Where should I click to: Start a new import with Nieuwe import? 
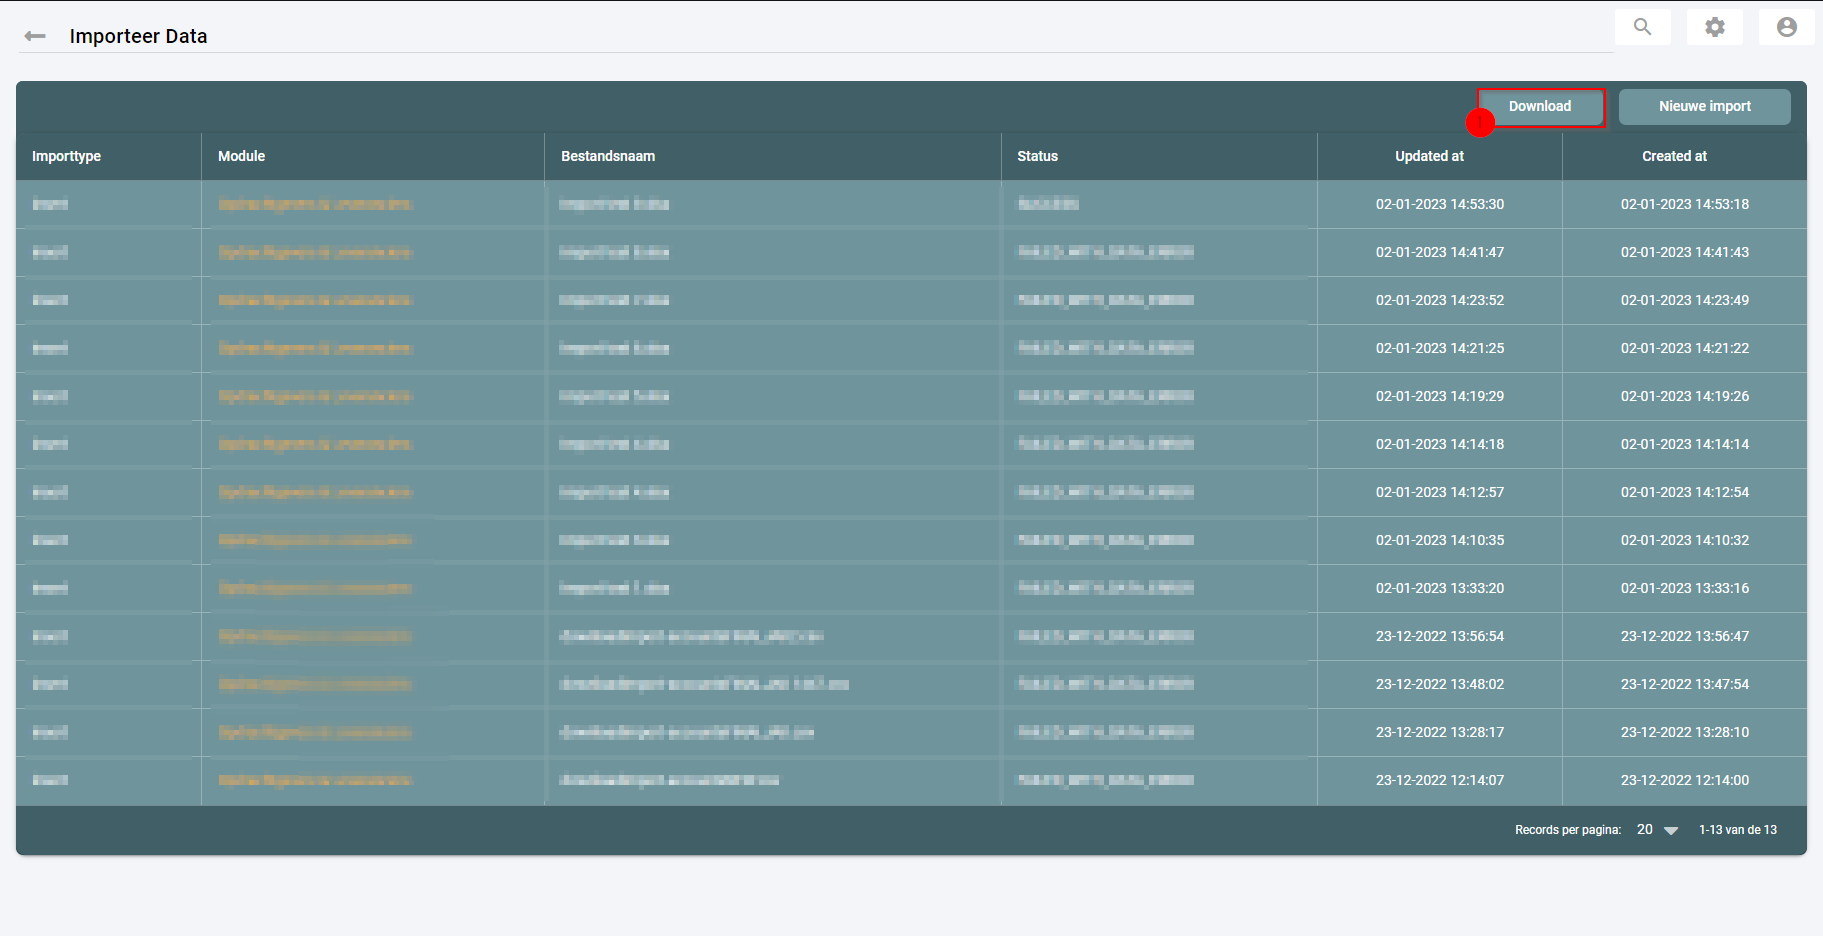(x=1704, y=107)
